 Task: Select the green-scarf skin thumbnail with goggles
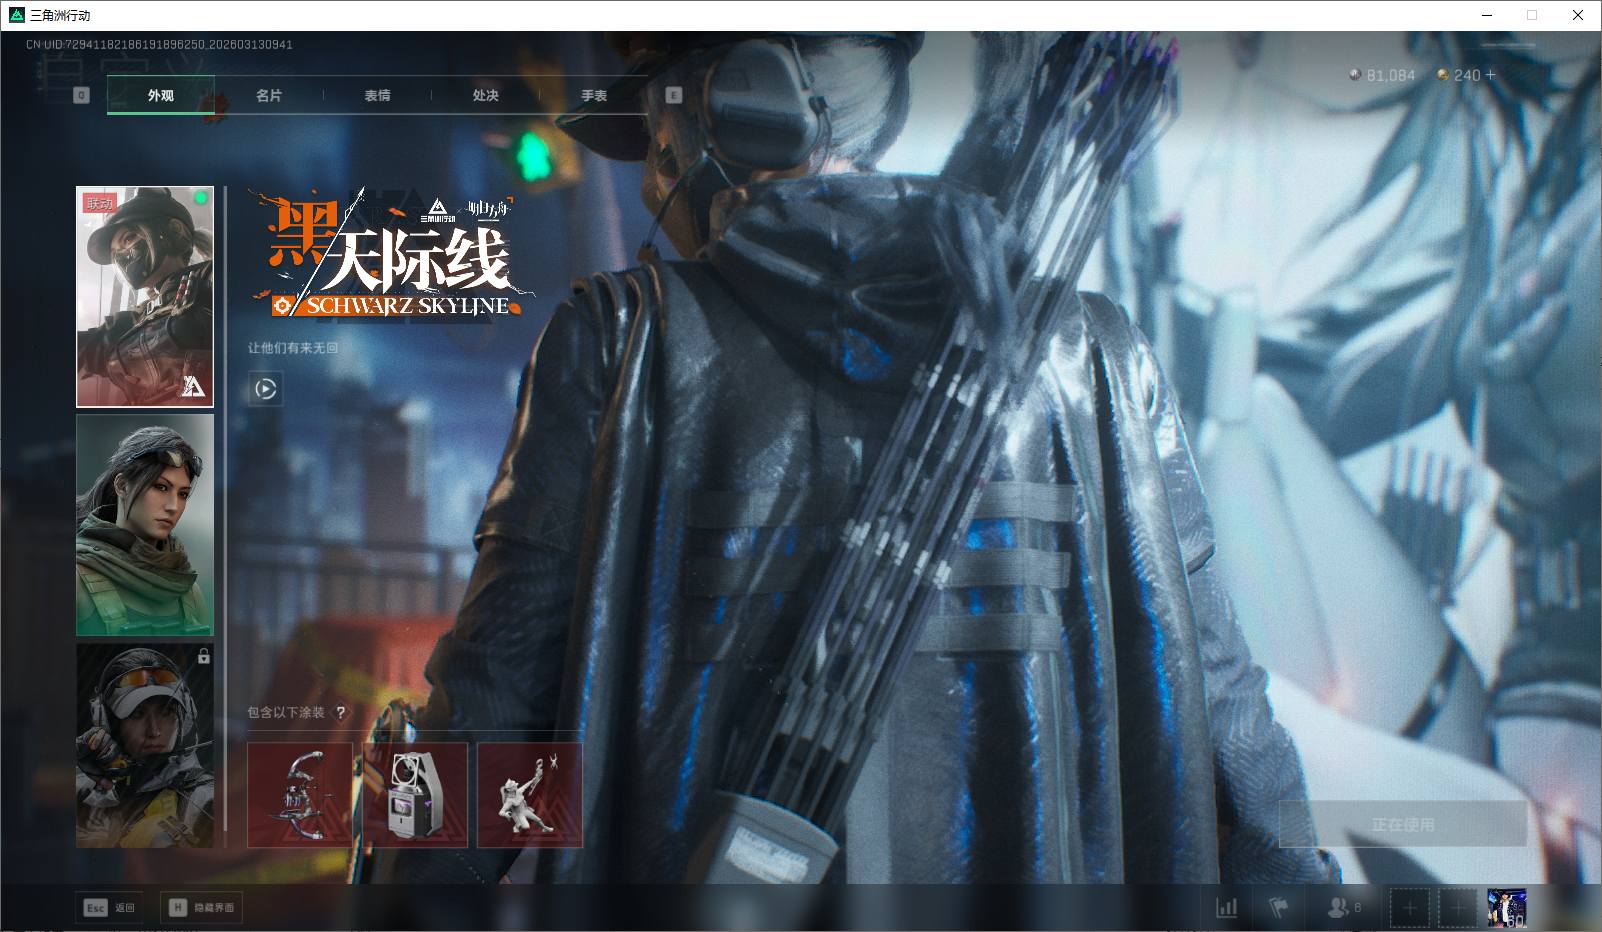pyautogui.click(x=145, y=525)
